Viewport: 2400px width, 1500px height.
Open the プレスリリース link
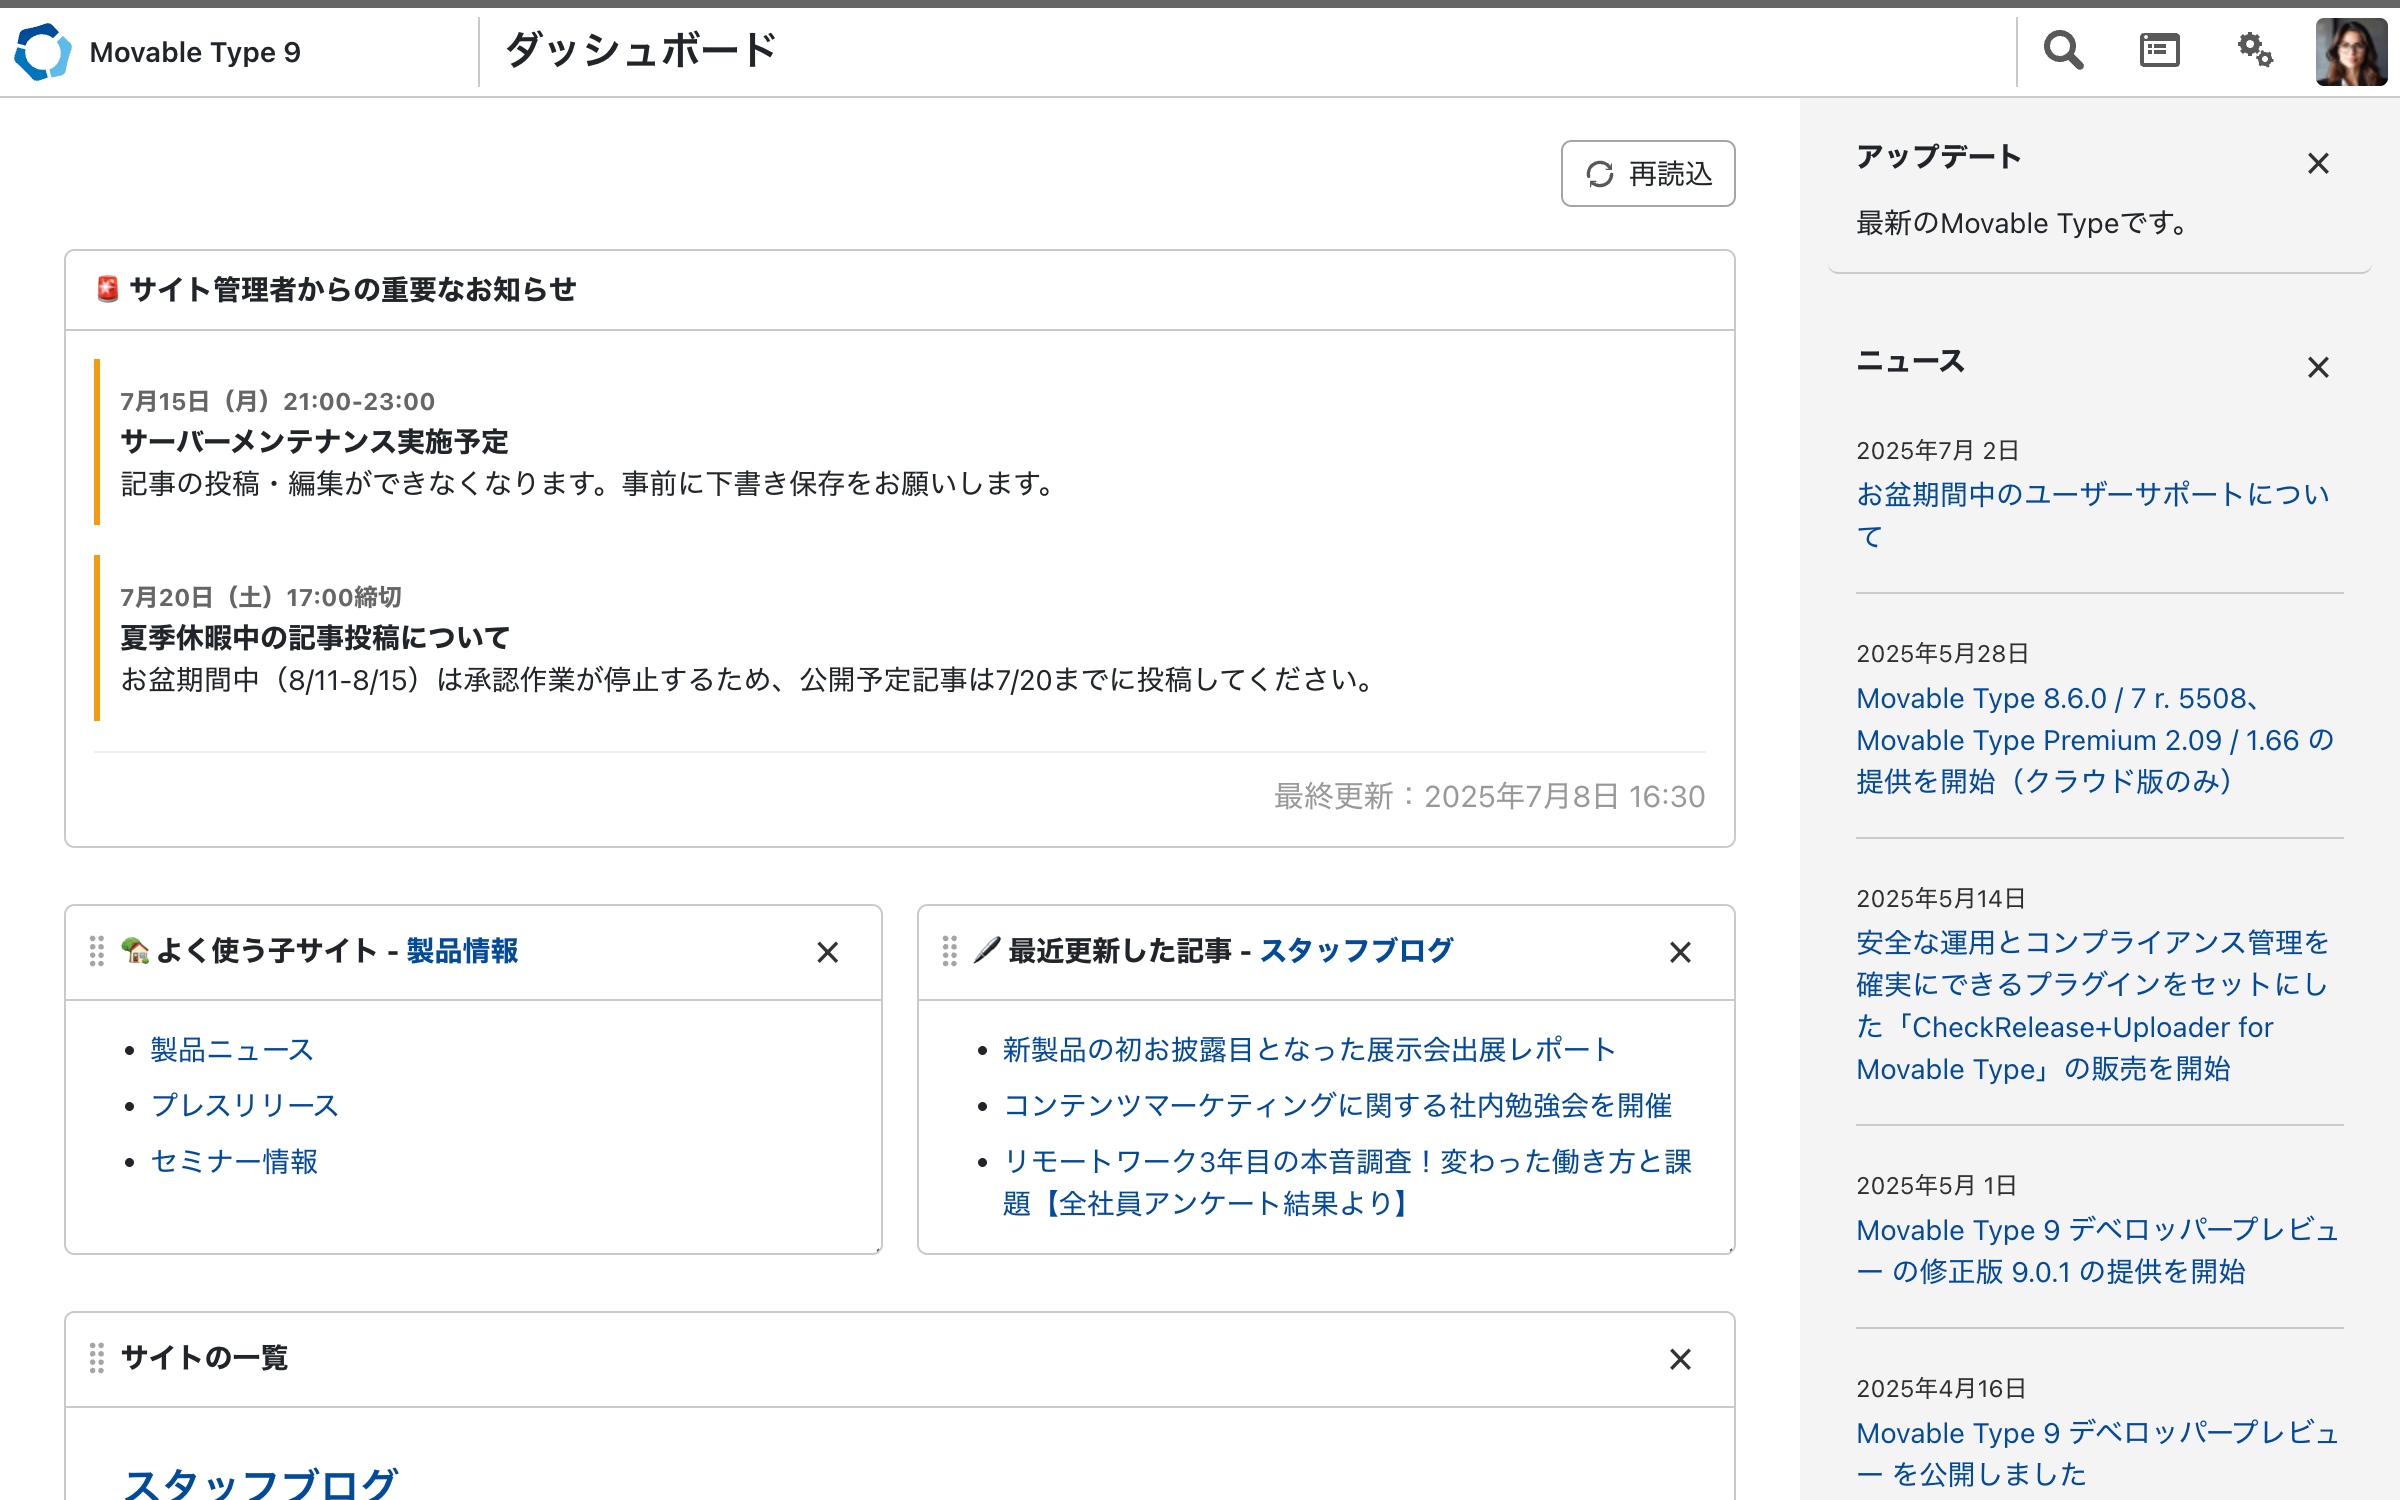[x=243, y=1105]
